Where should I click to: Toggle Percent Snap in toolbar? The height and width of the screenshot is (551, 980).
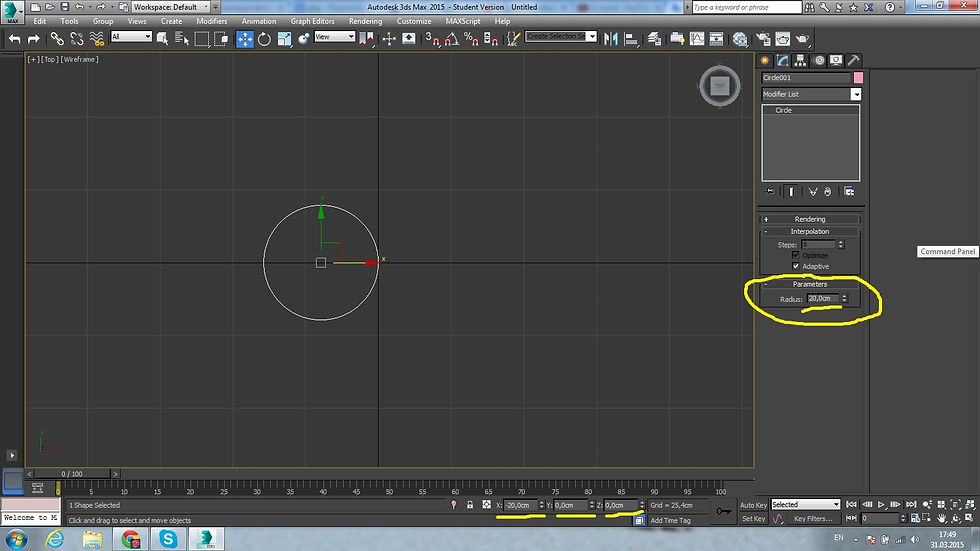471,39
